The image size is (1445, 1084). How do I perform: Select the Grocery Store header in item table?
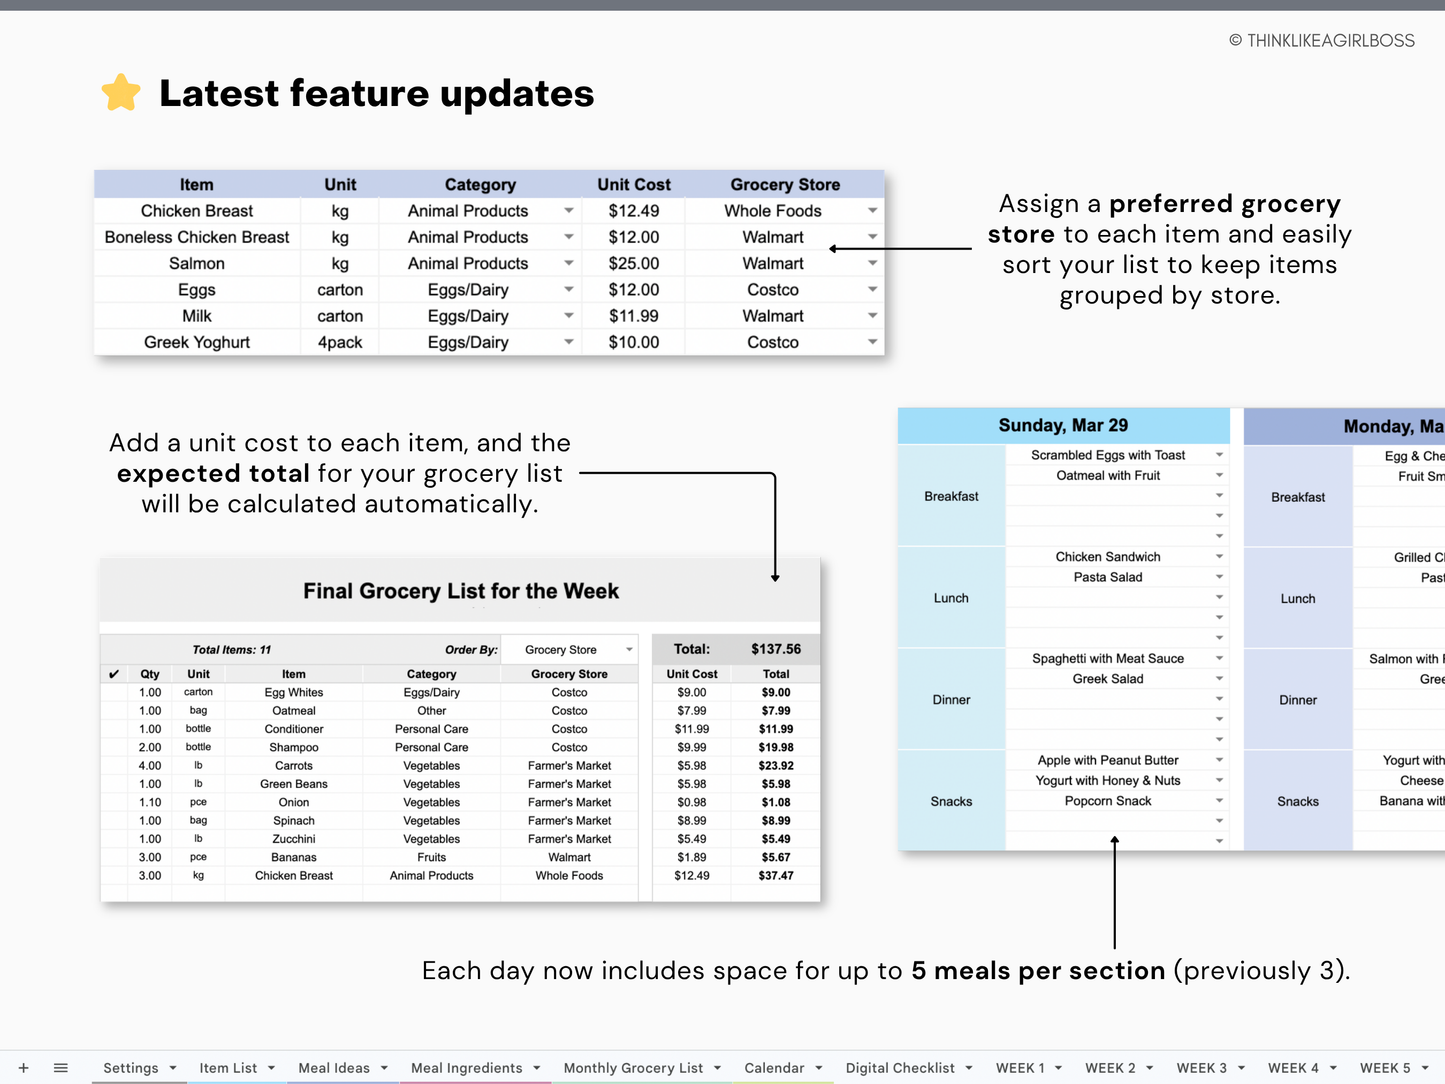(x=785, y=185)
